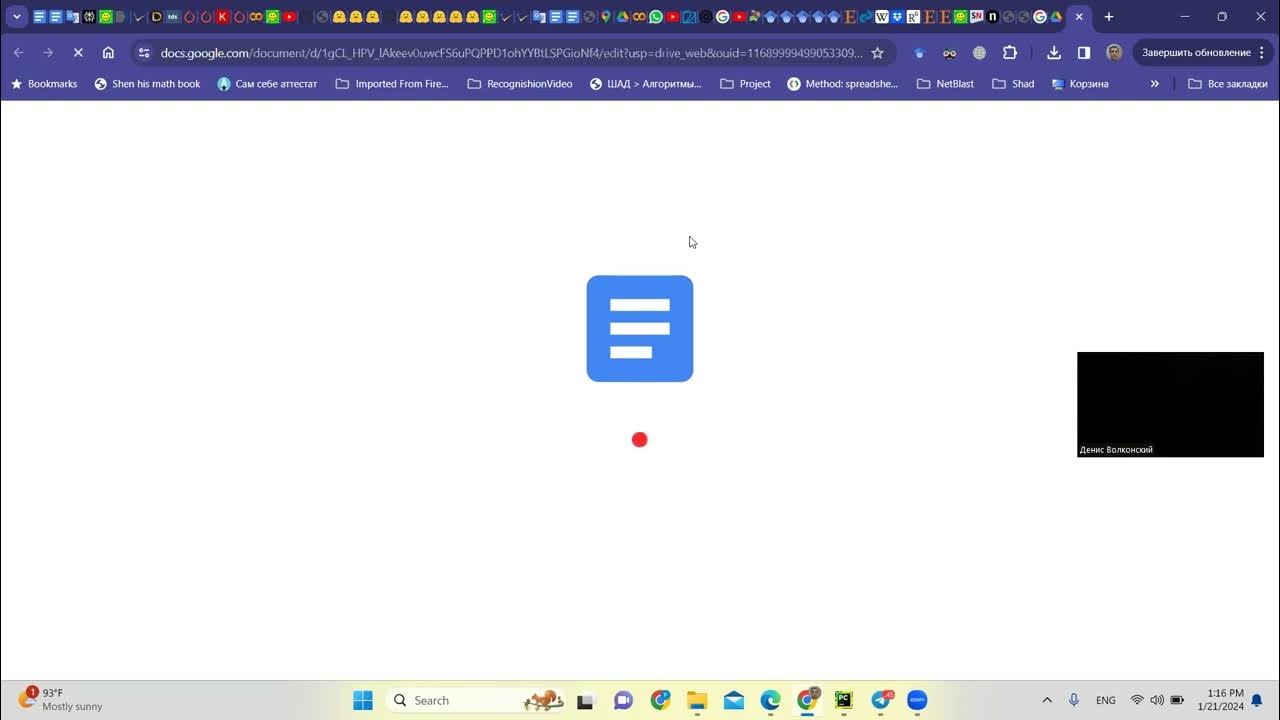1280x720 pixels.
Task: Open Method: spreadshe... bookmark
Action: coord(843,84)
